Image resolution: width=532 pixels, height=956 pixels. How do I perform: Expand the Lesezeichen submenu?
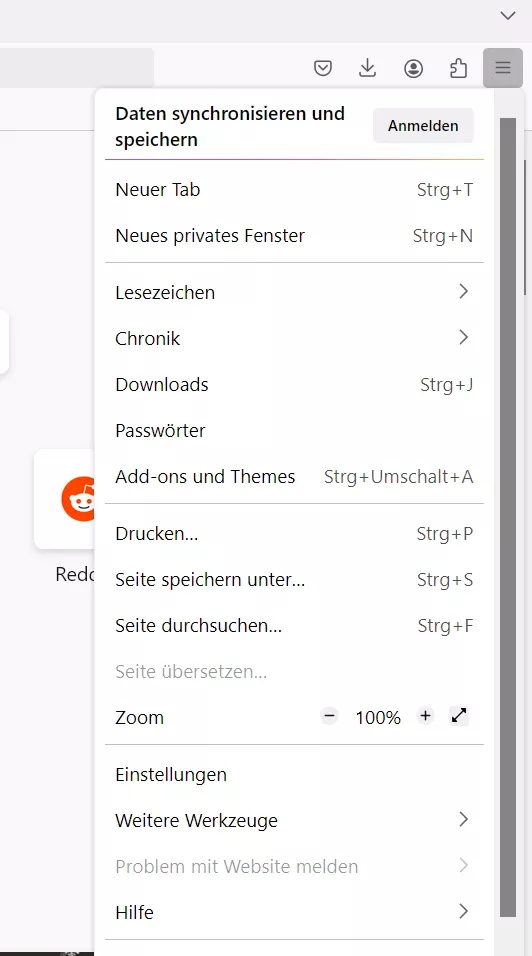pyautogui.click(x=294, y=292)
